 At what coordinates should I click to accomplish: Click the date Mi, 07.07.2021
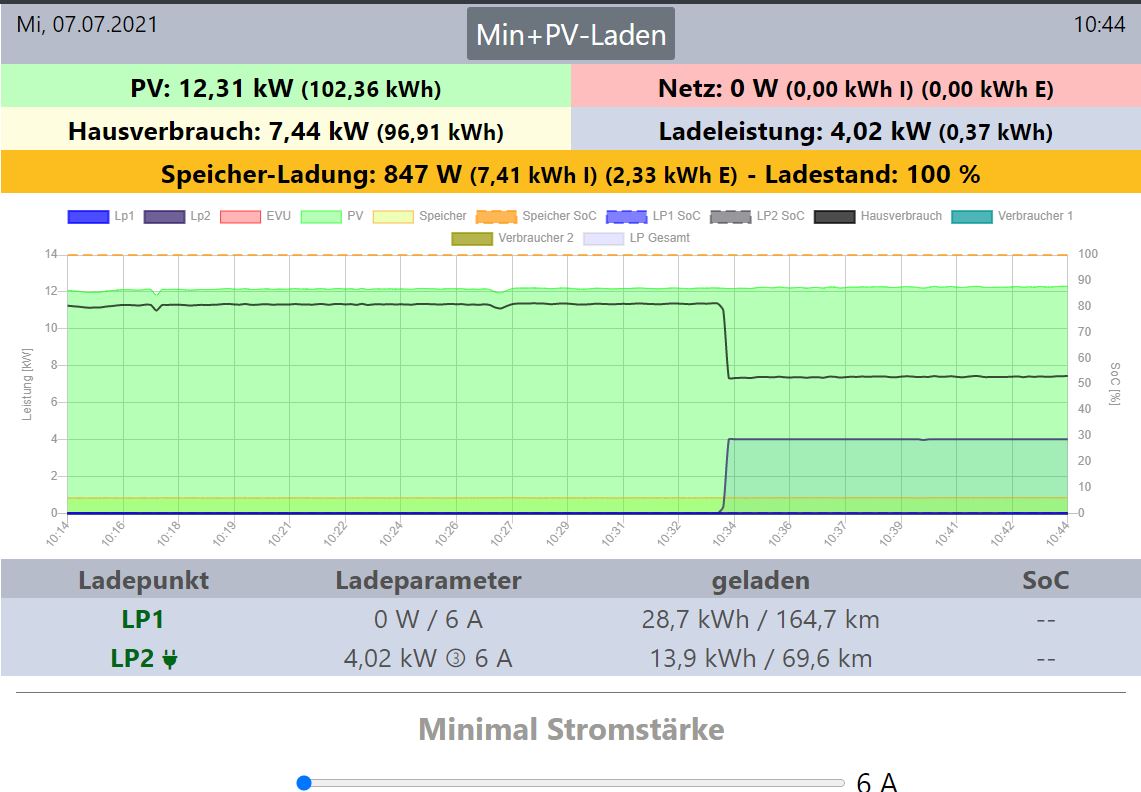pos(87,24)
